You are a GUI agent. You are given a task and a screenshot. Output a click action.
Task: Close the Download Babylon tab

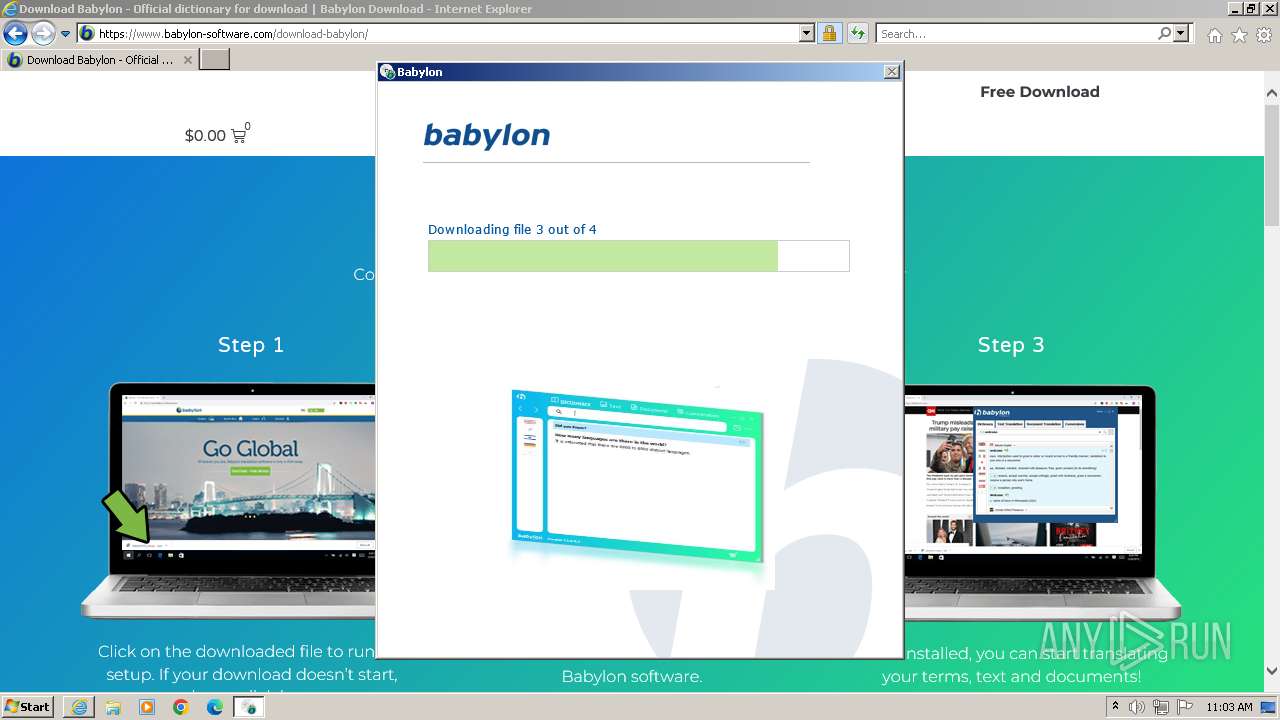[187, 60]
